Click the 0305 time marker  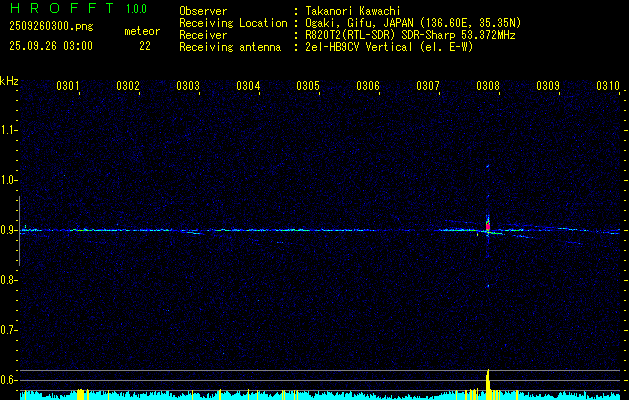[308, 85]
